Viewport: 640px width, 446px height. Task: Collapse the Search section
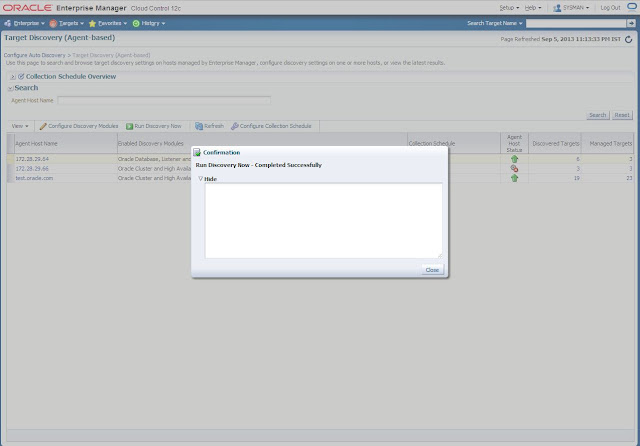[x=10, y=88]
